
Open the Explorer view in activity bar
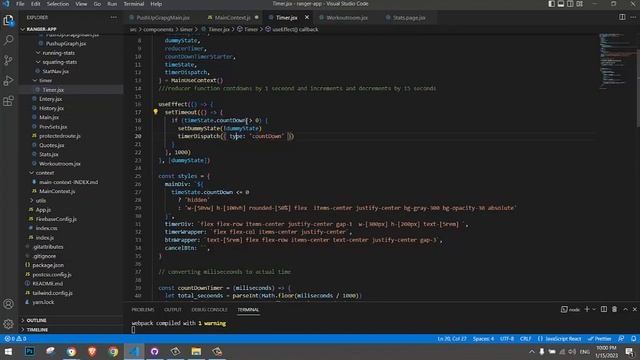(x=9, y=20)
